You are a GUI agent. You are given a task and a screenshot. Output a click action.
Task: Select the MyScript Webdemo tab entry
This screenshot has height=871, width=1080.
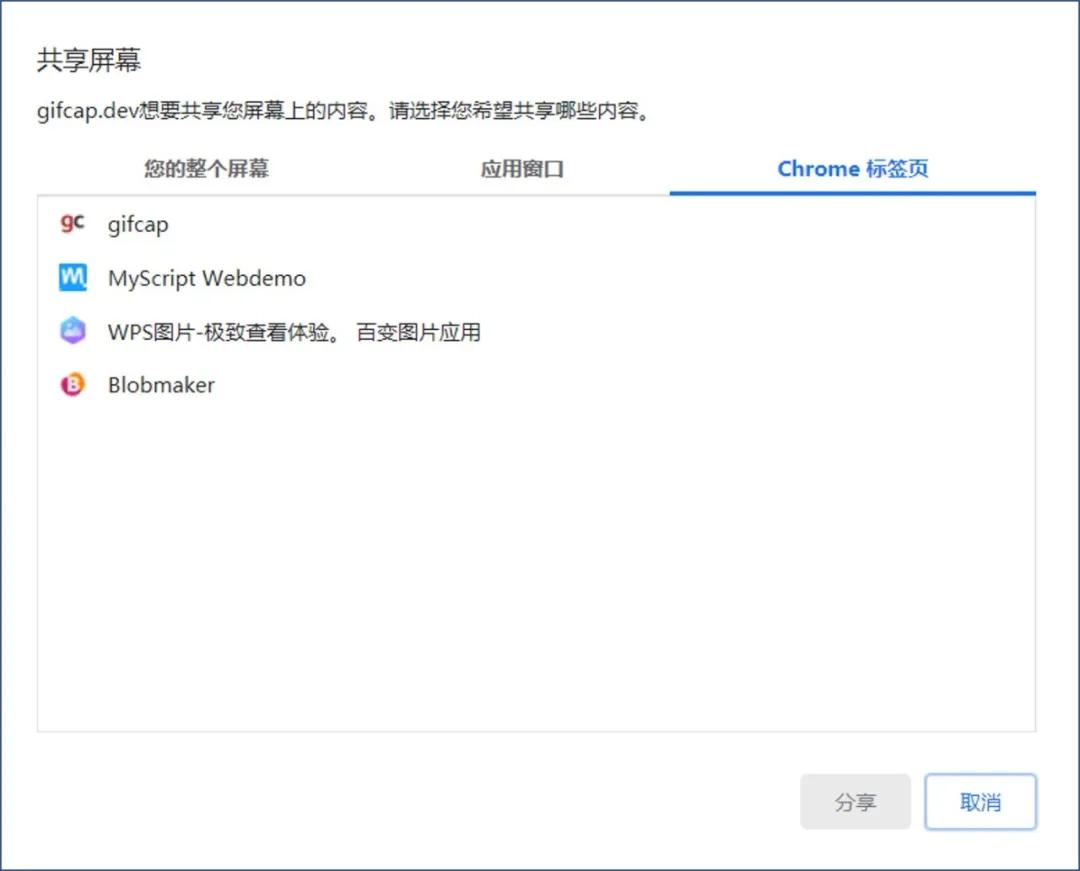coord(300,278)
